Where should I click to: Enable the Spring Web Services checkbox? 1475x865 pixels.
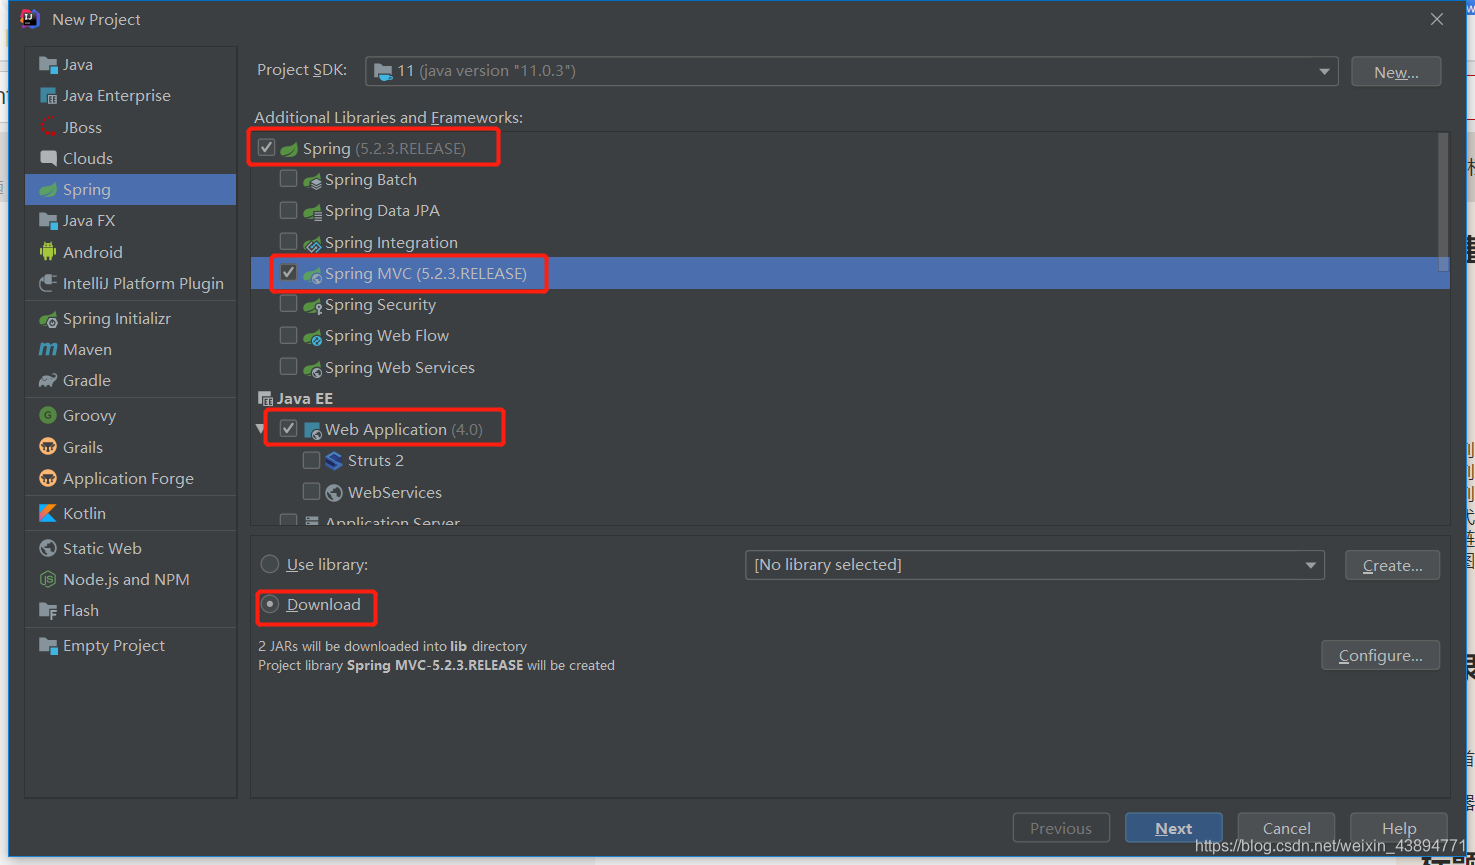(x=288, y=366)
